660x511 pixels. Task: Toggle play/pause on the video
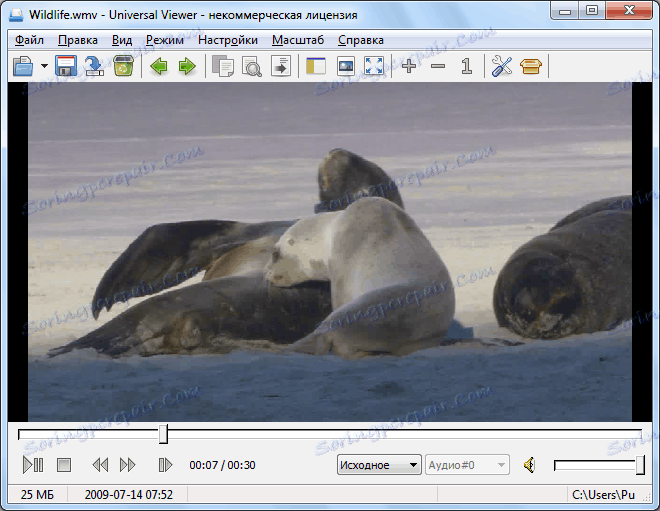point(33,465)
